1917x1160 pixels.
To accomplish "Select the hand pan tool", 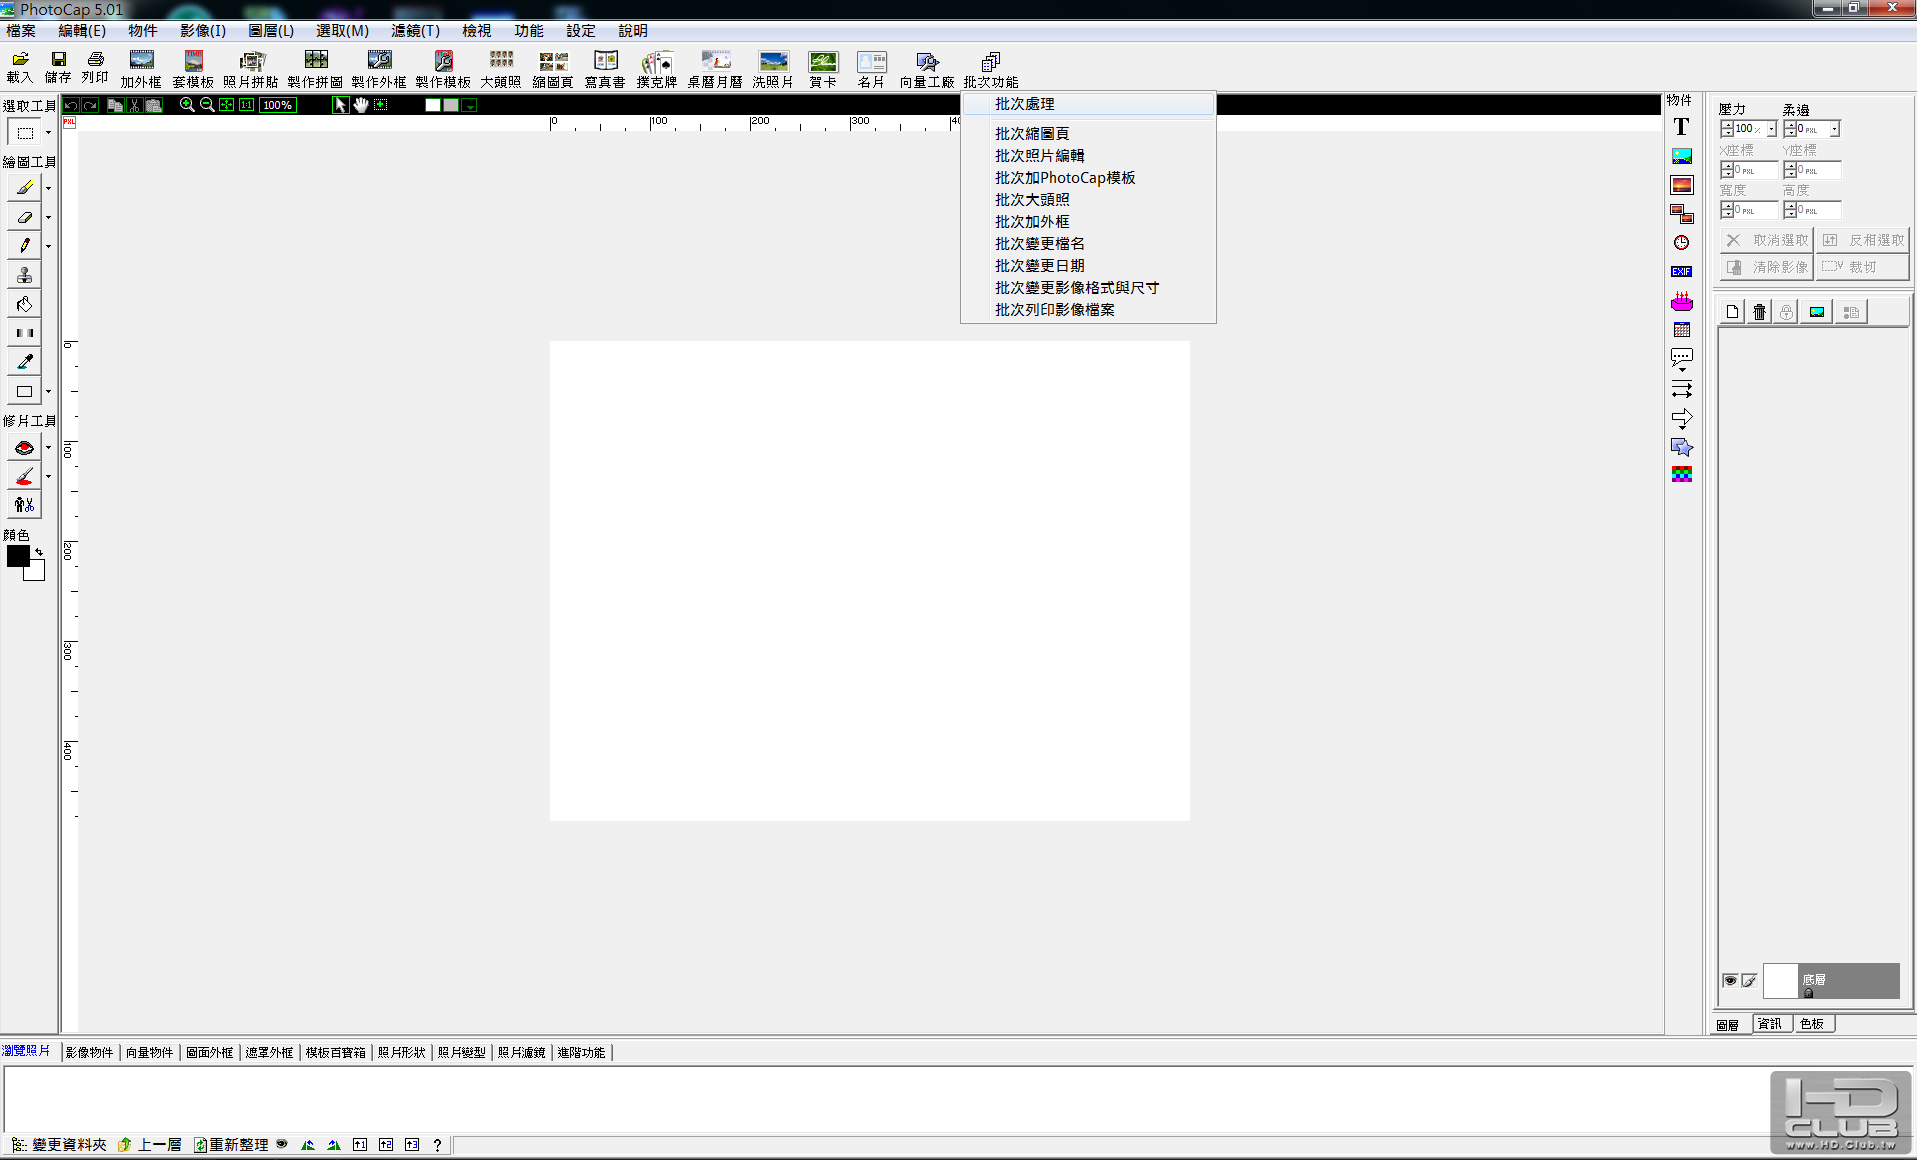I will [x=361, y=104].
